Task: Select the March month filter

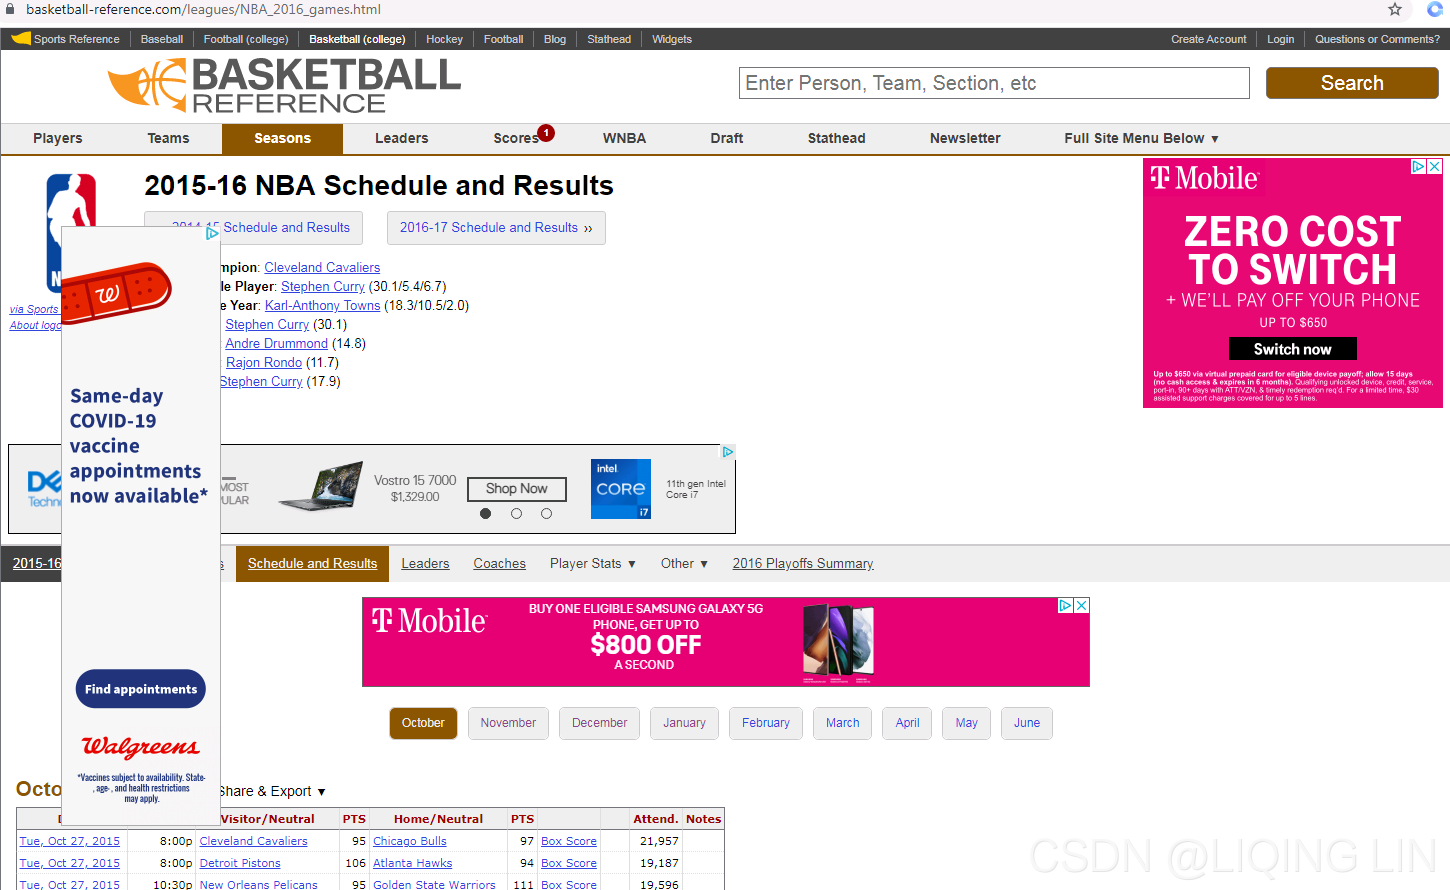Action: coord(843,723)
